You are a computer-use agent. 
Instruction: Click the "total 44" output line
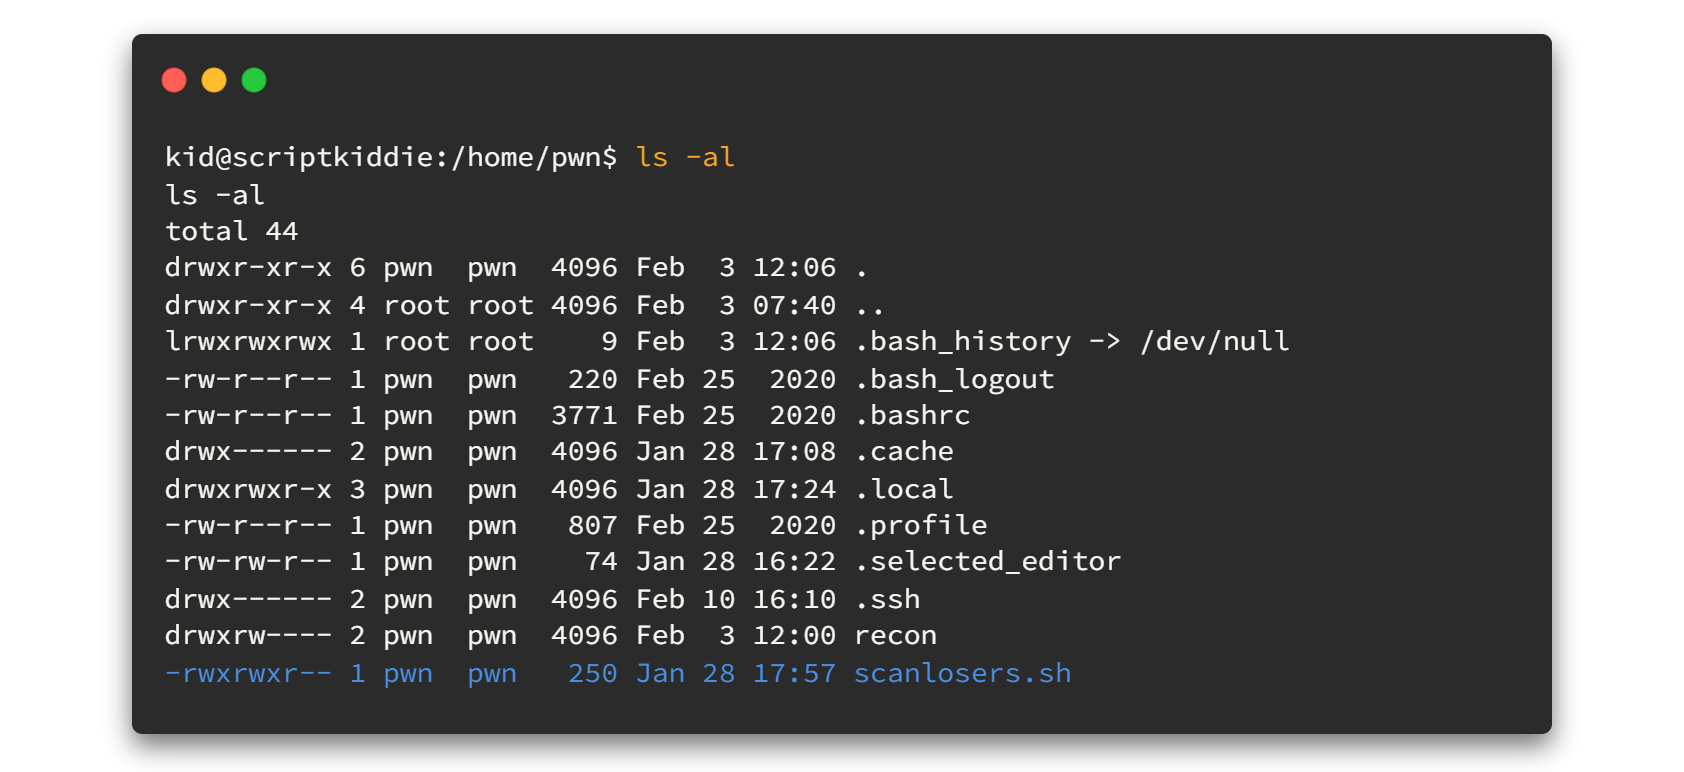coord(231,232)
